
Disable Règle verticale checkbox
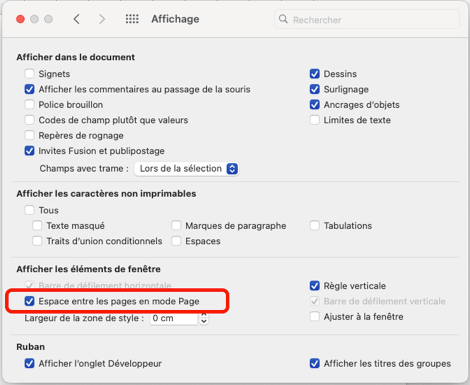315,286
